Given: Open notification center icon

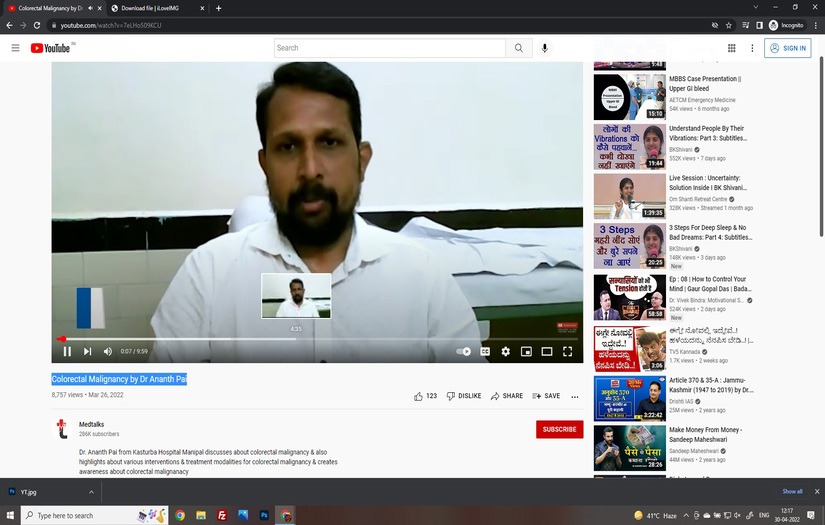Looking at the screenshot, I should pyautogui.click(x=811, y=515).
